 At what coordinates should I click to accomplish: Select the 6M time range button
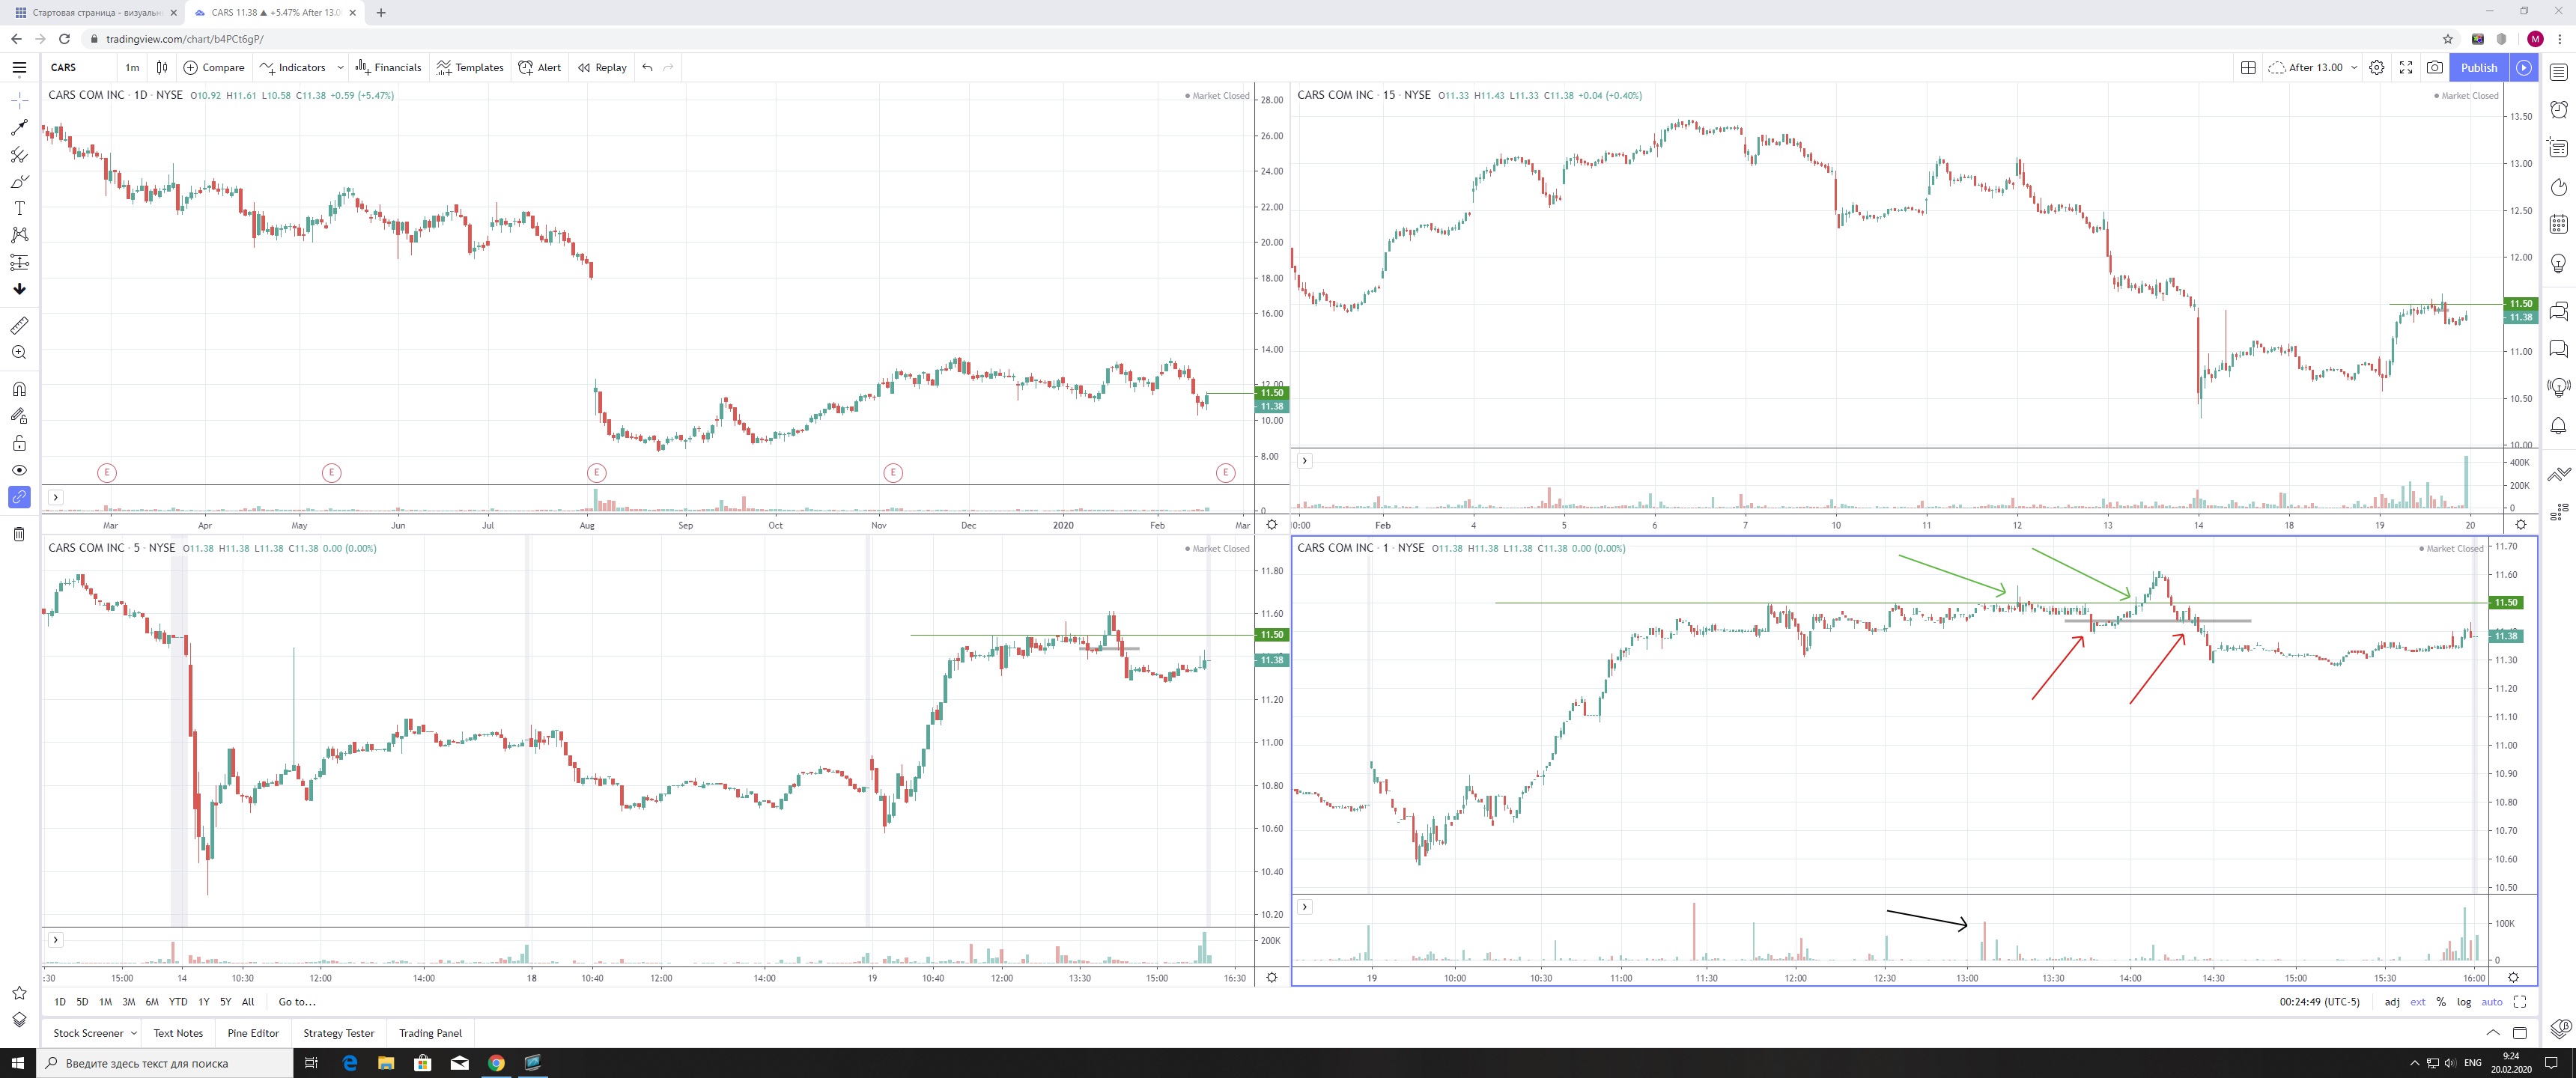152,1002
